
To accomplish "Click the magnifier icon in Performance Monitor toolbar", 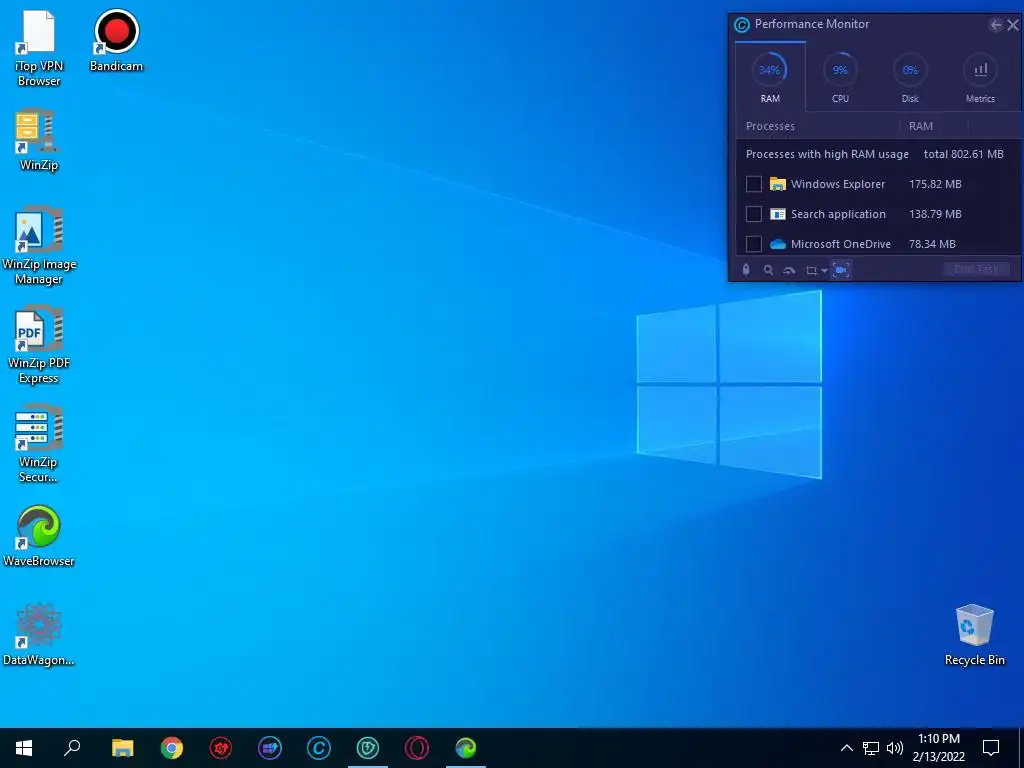I will [x=768, y=270].
